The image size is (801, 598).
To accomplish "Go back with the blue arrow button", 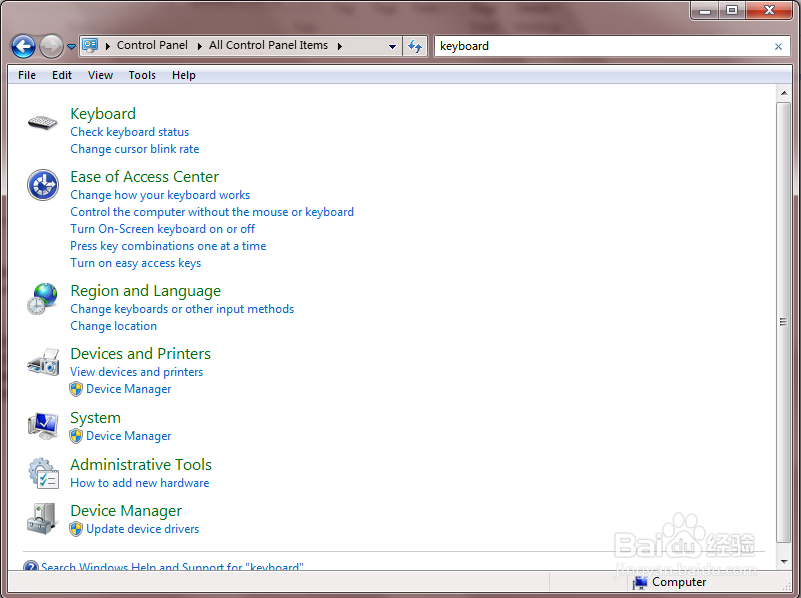I will tap(23, 46).
